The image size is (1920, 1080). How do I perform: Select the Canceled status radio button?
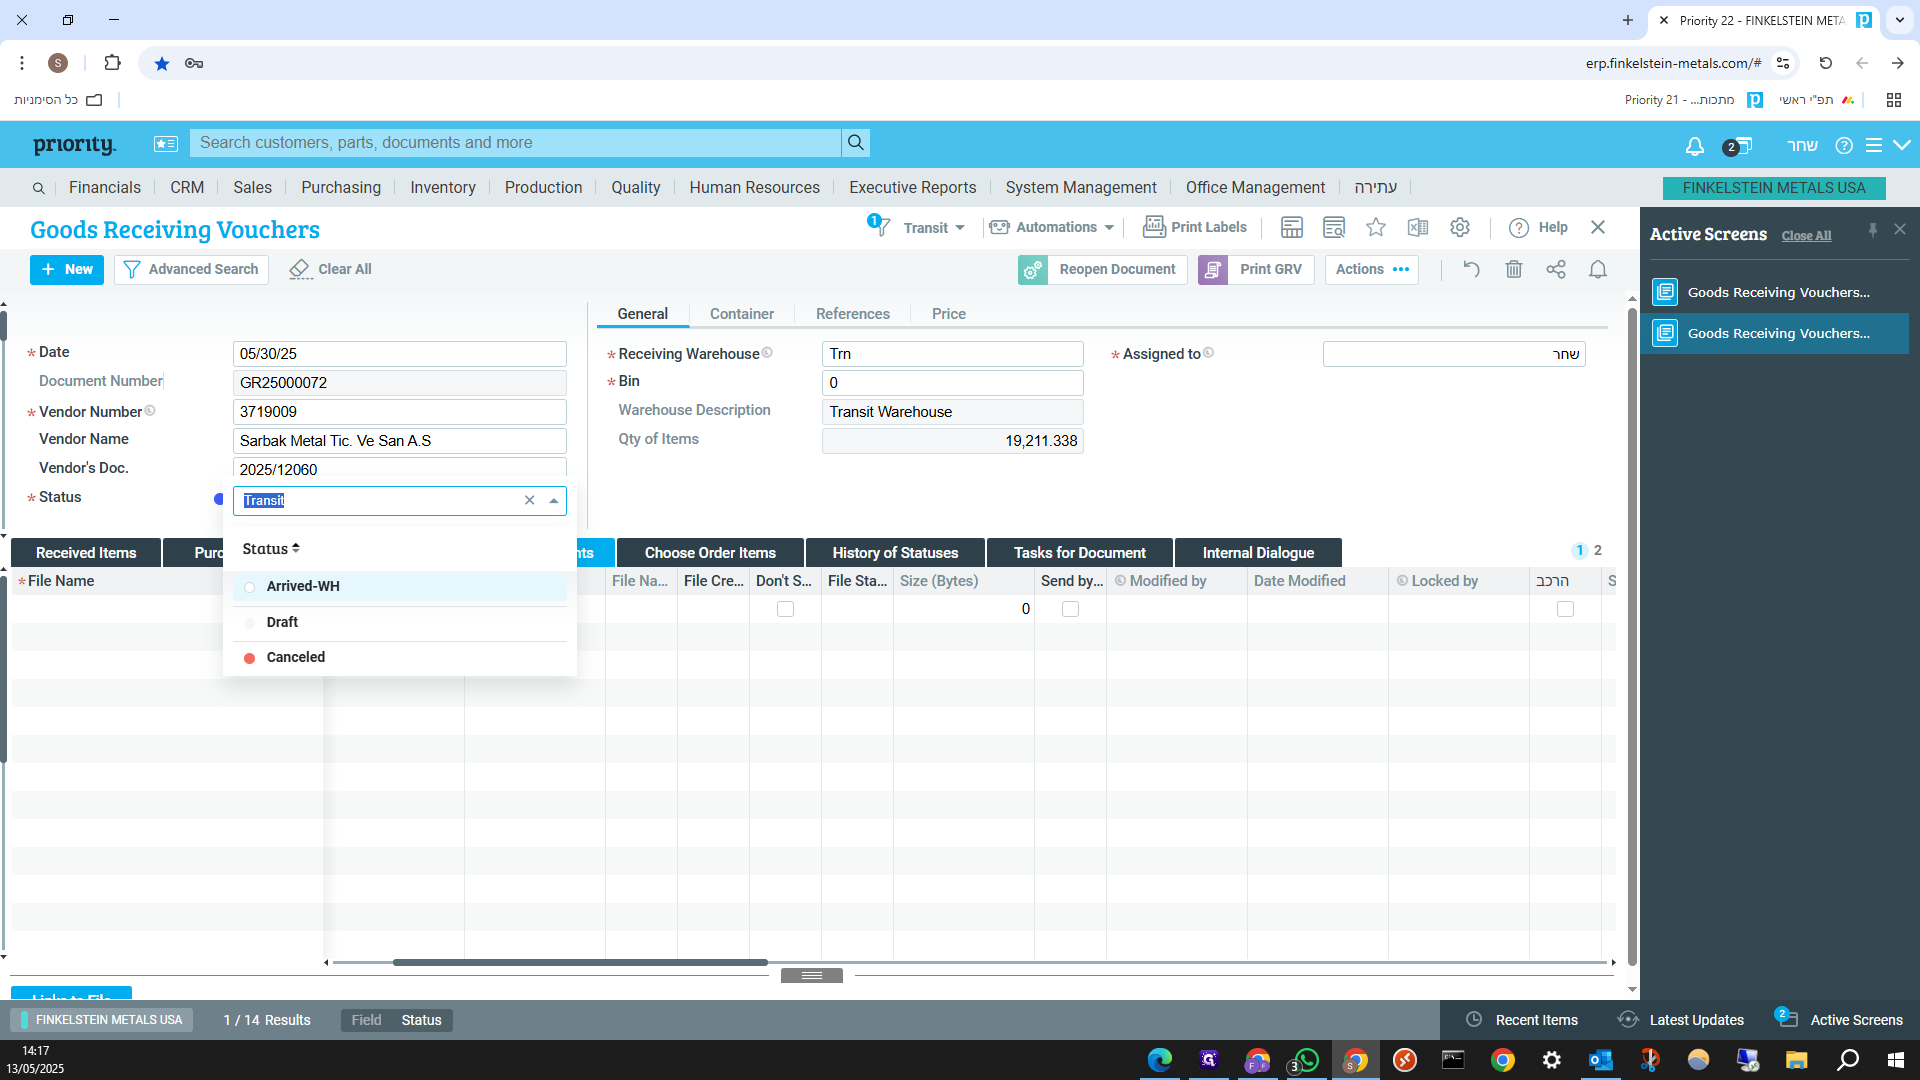pyautogui.click(x=249, y=657)
